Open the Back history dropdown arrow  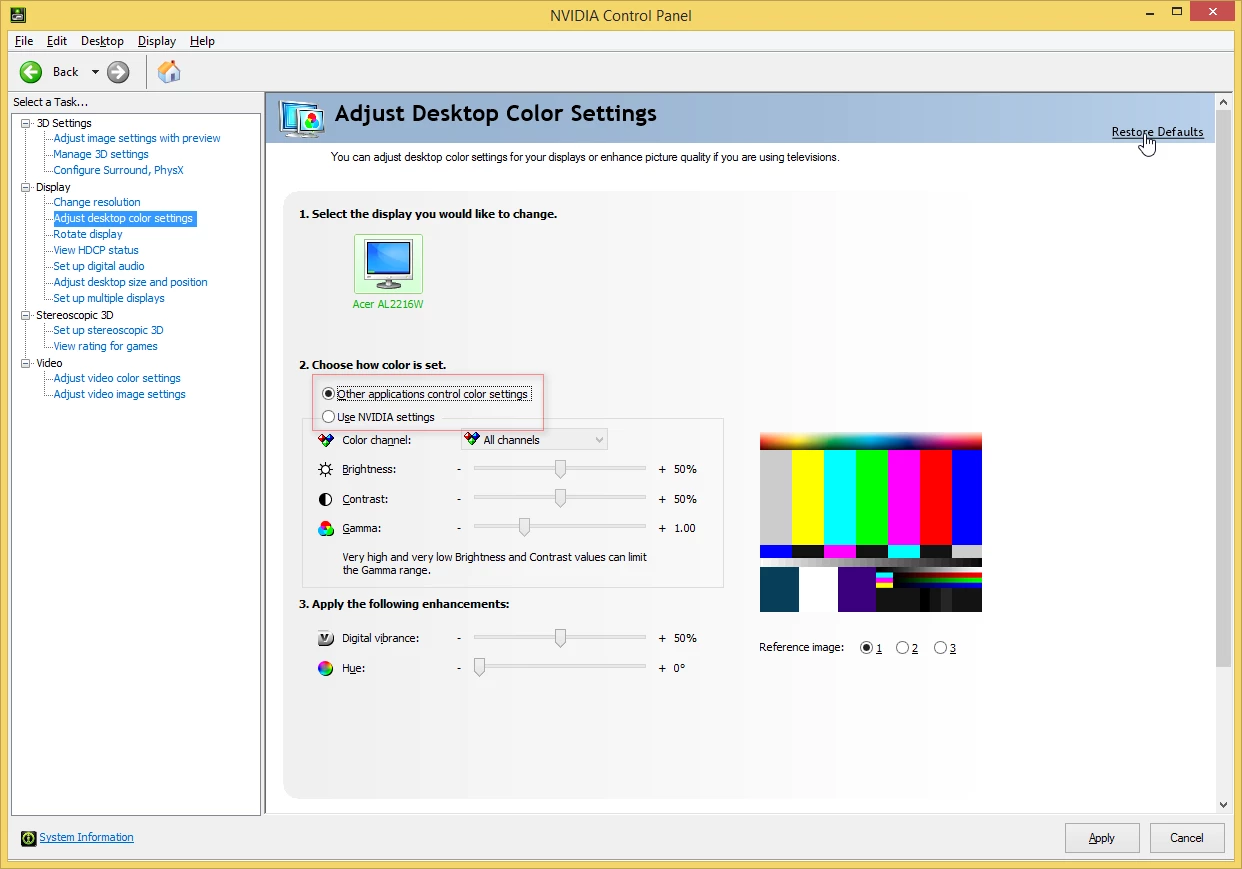pos(95,72)
